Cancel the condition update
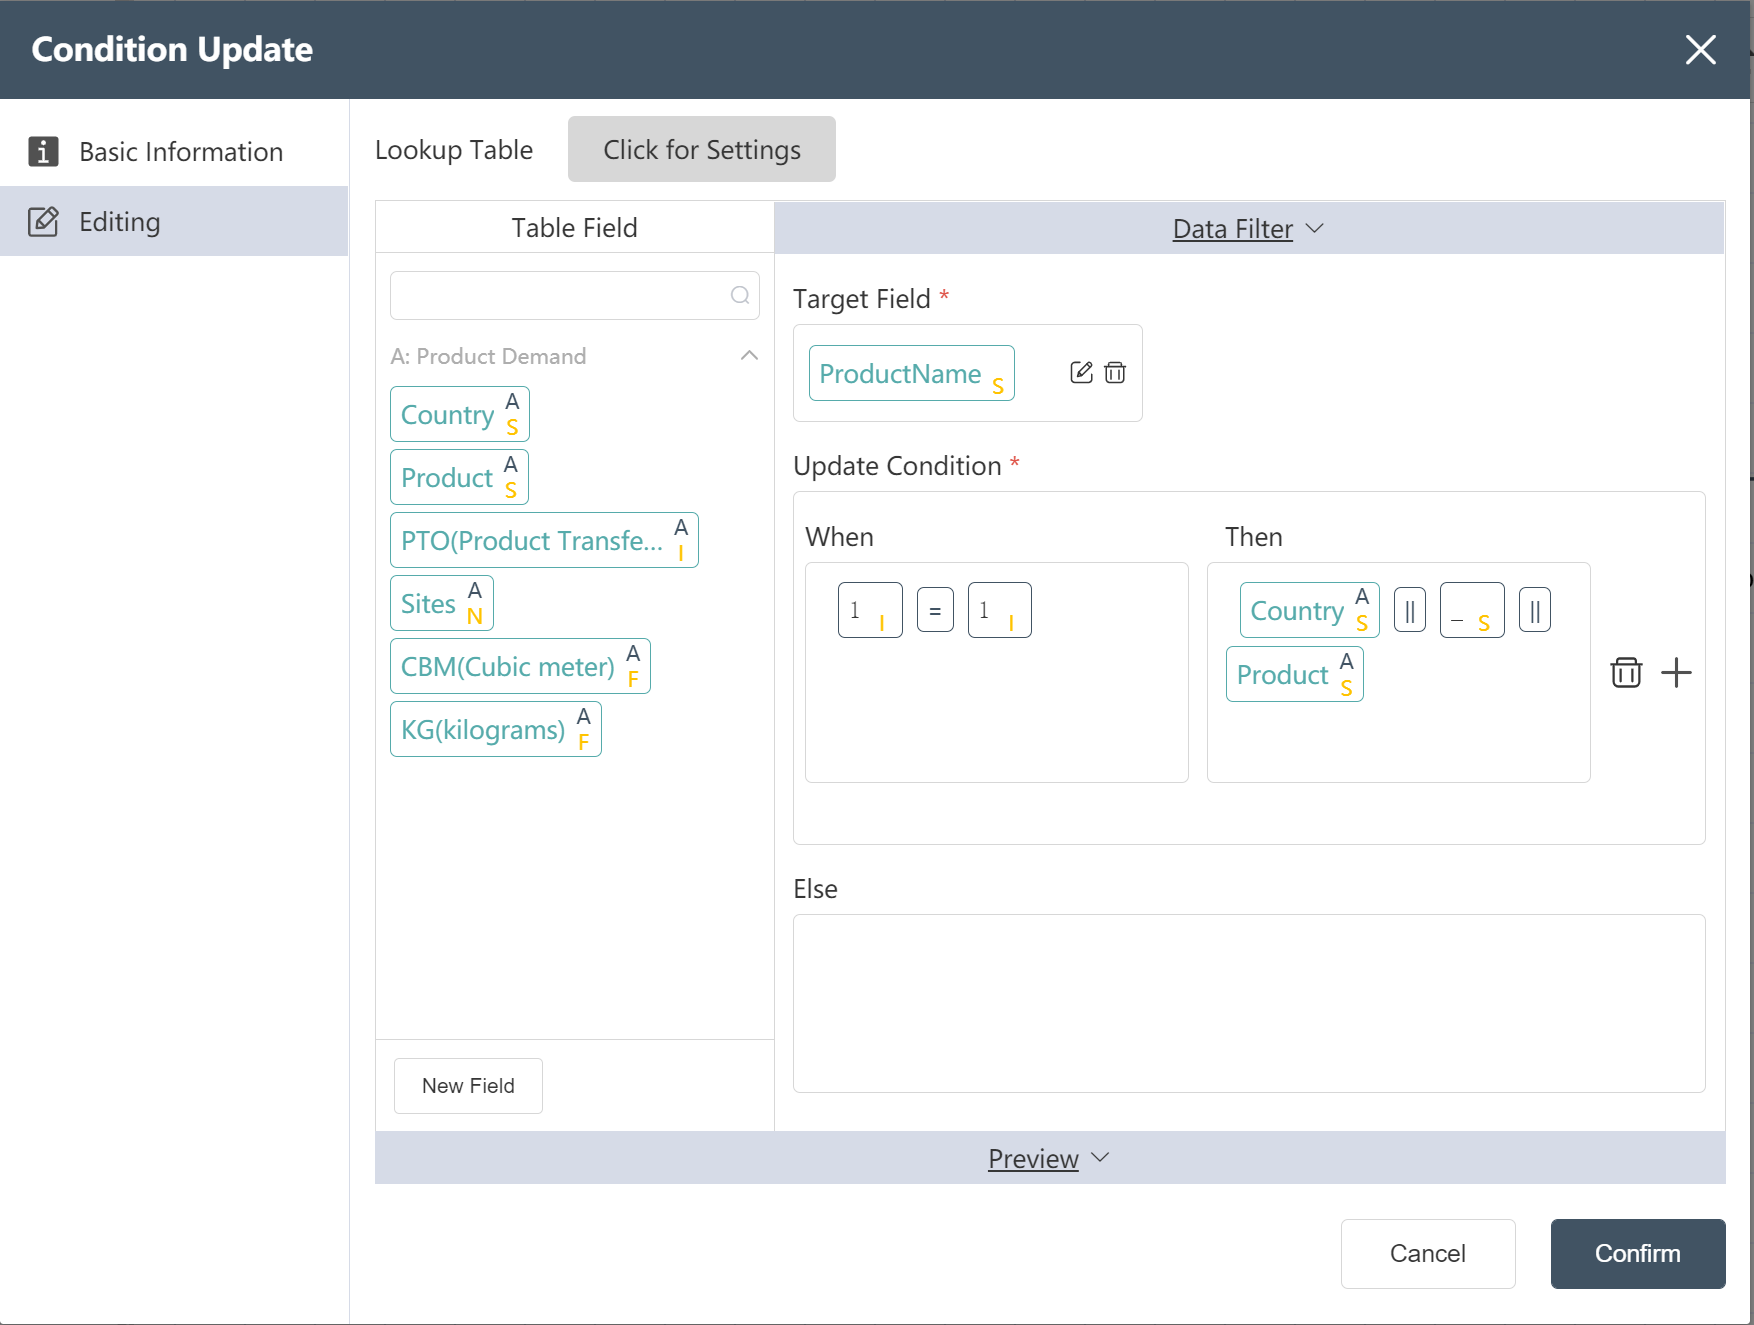Screen dimensions: 1754x1325 [1428, 1254]
